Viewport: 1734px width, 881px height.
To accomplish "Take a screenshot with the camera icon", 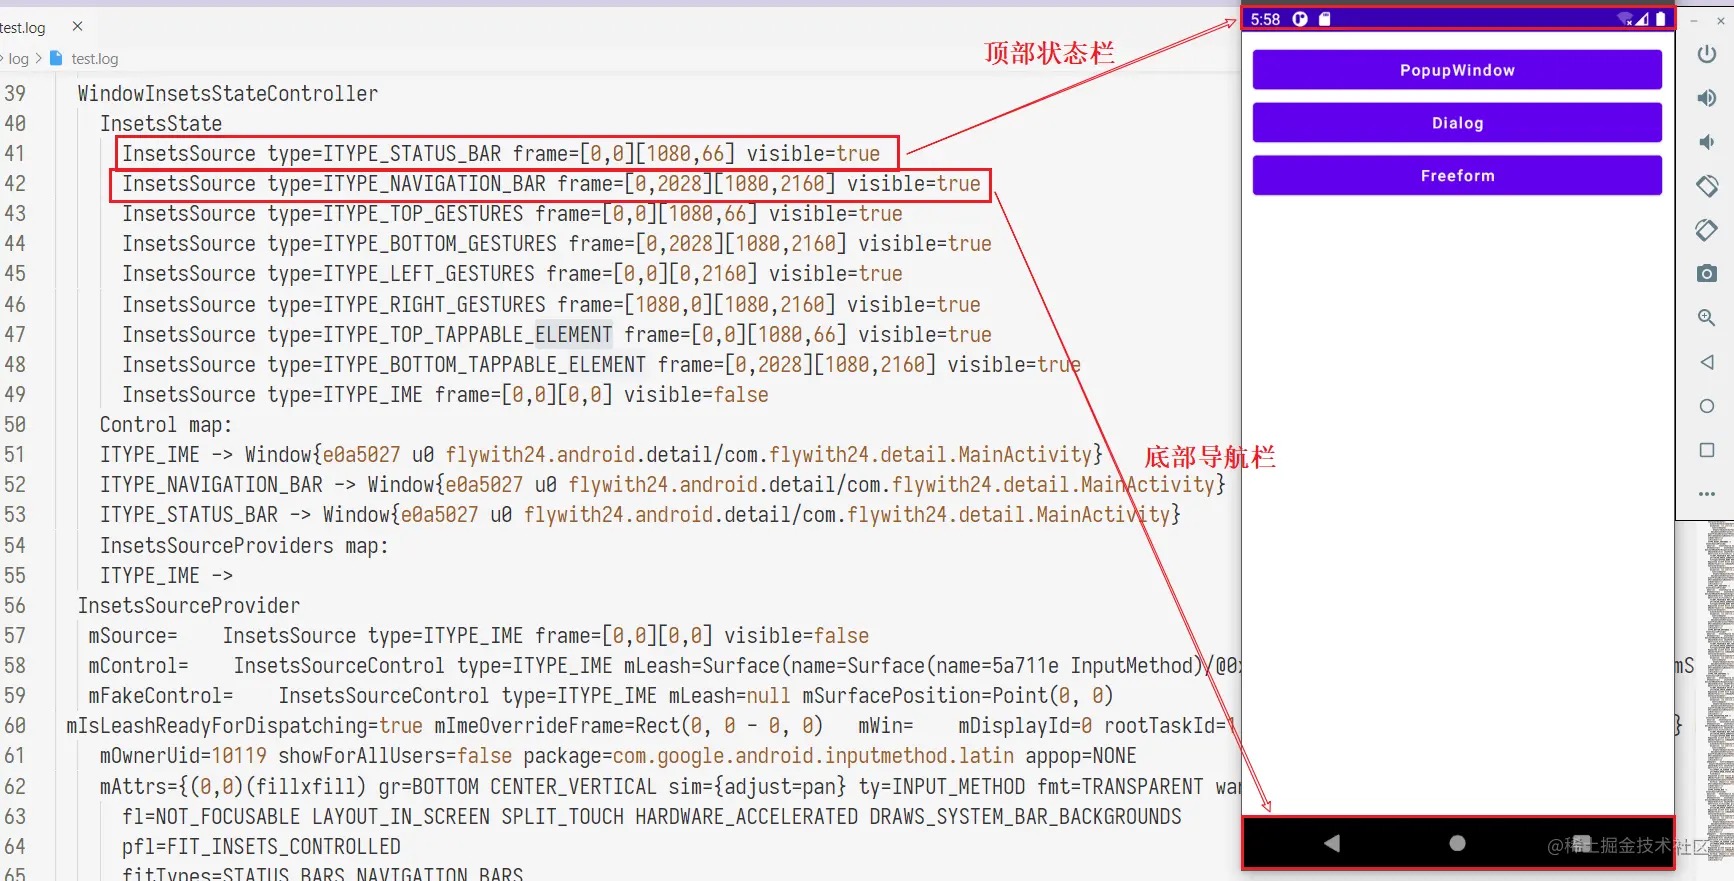I will point(1706,274).
